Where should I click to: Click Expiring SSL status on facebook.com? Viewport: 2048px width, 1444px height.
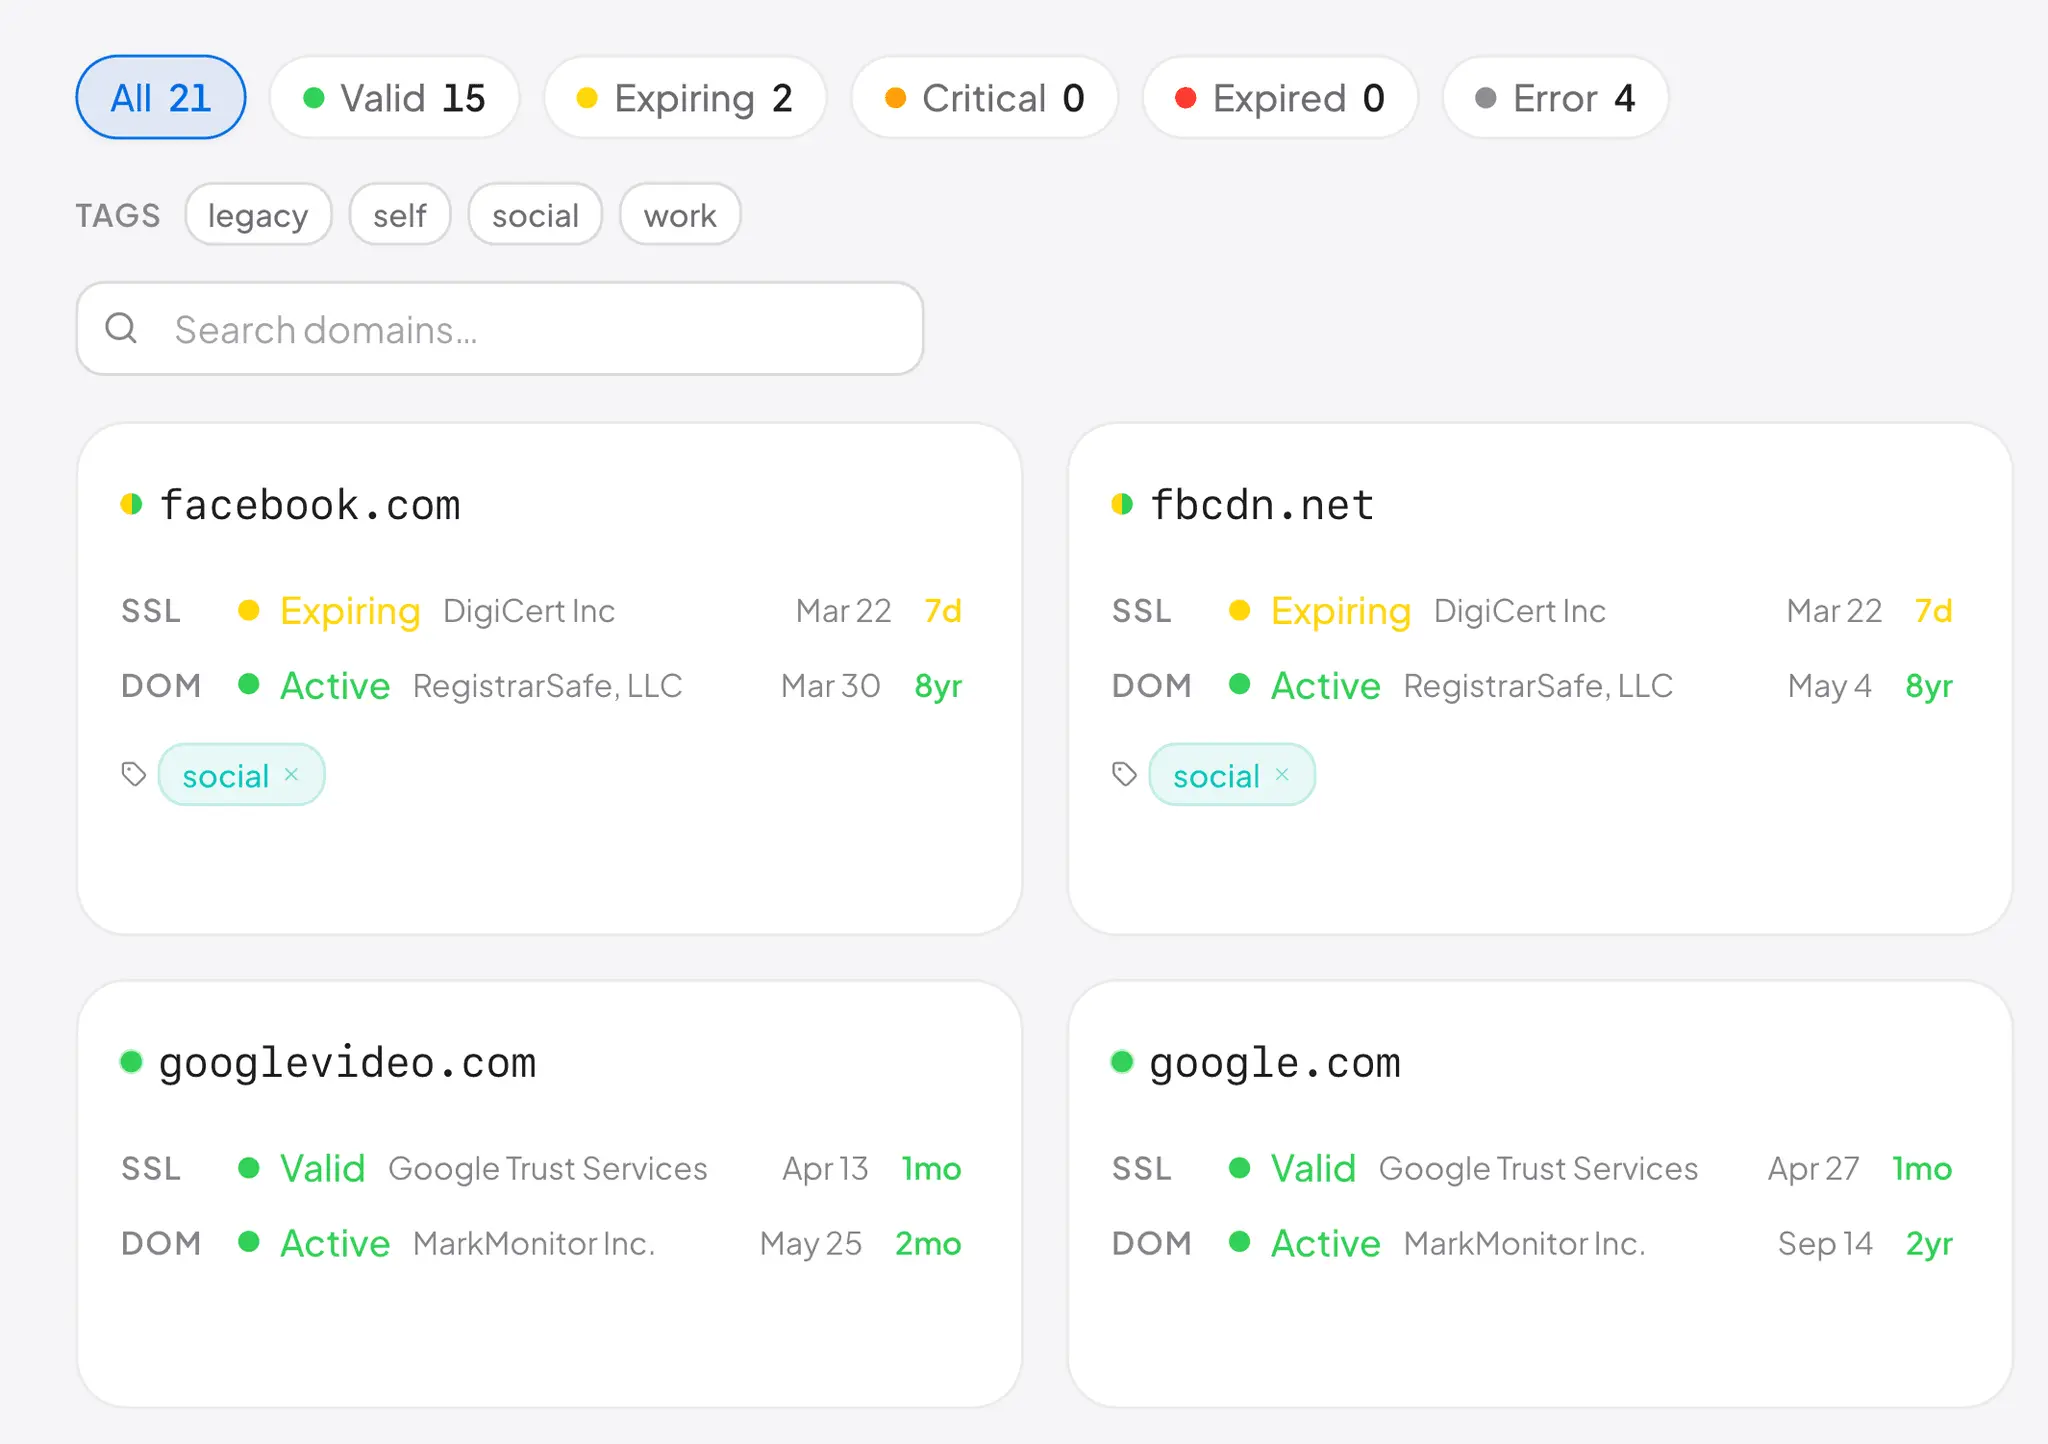[350, 610]
